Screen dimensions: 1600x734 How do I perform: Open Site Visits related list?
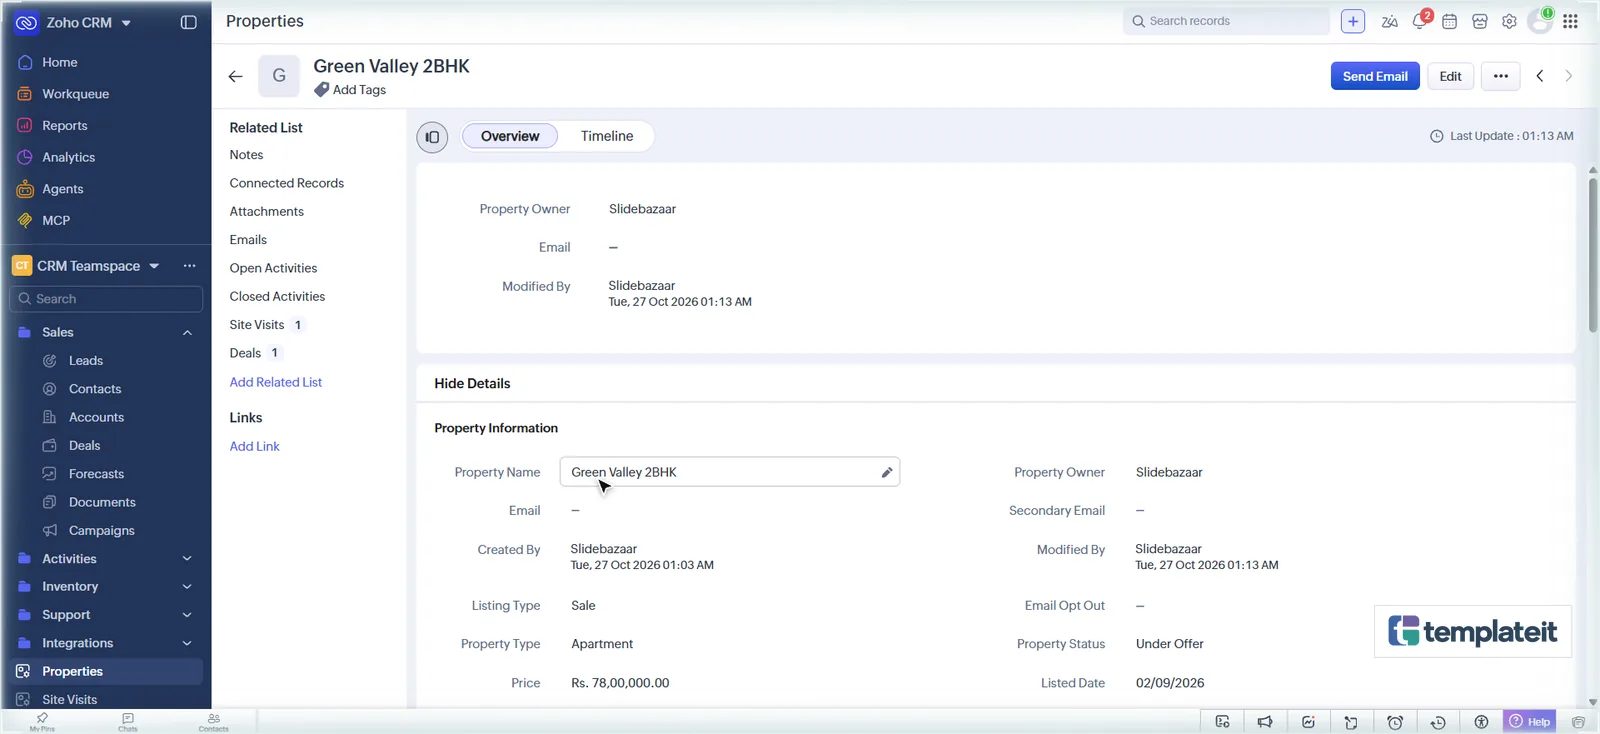point(257,325)
